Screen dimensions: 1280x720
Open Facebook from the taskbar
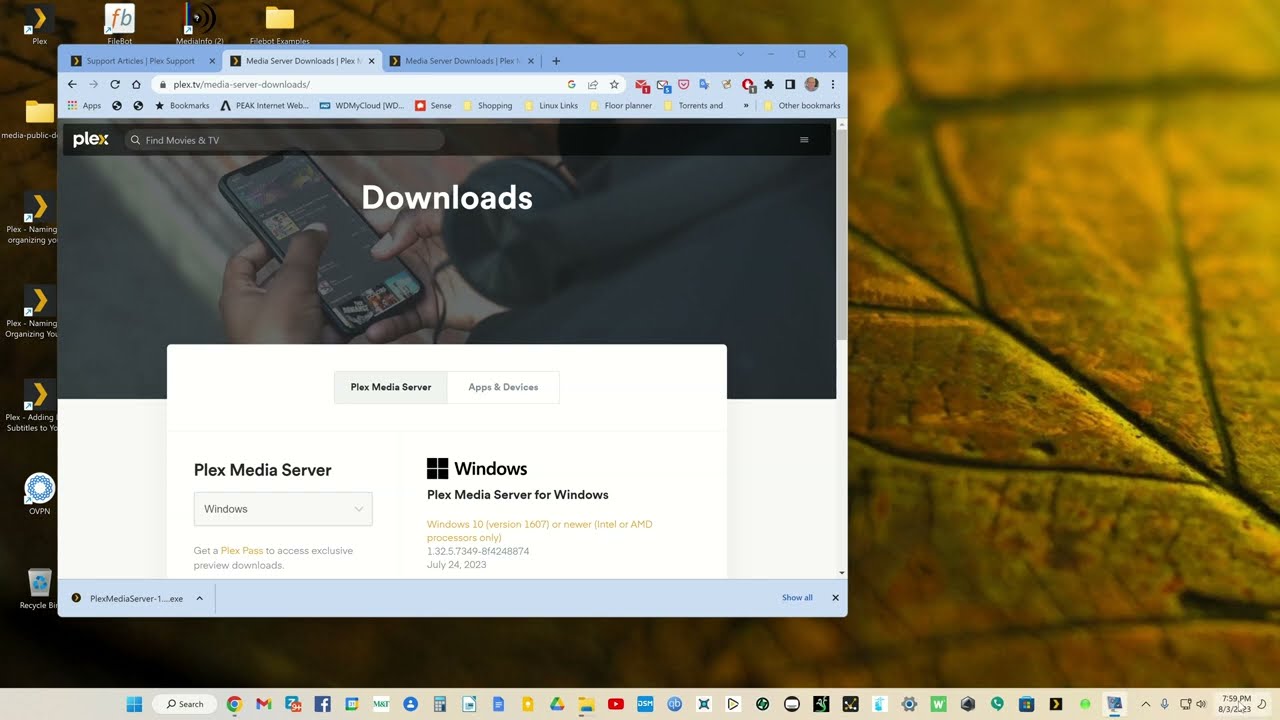322,704
